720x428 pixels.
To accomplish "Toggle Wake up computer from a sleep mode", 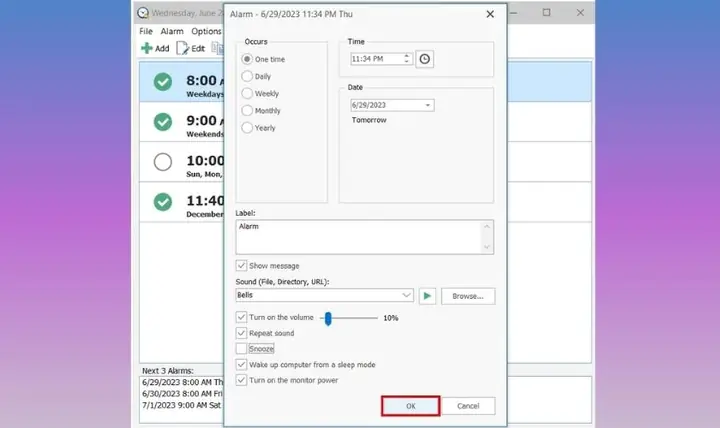I will point(241,365).
